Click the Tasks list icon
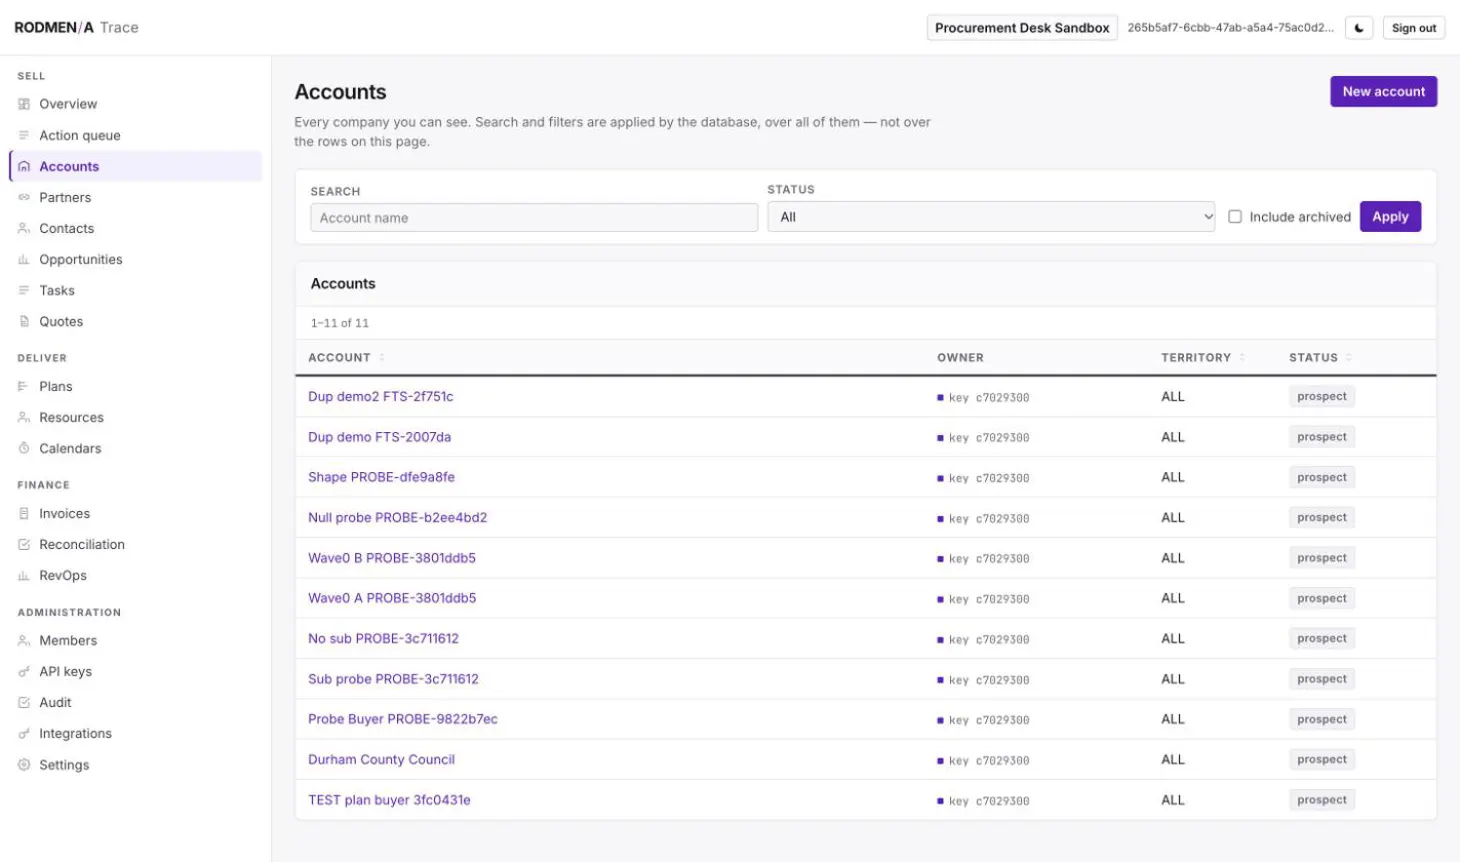Image resolution: width=1460 pixels, height=862 pixels. [x=24, y=290]
